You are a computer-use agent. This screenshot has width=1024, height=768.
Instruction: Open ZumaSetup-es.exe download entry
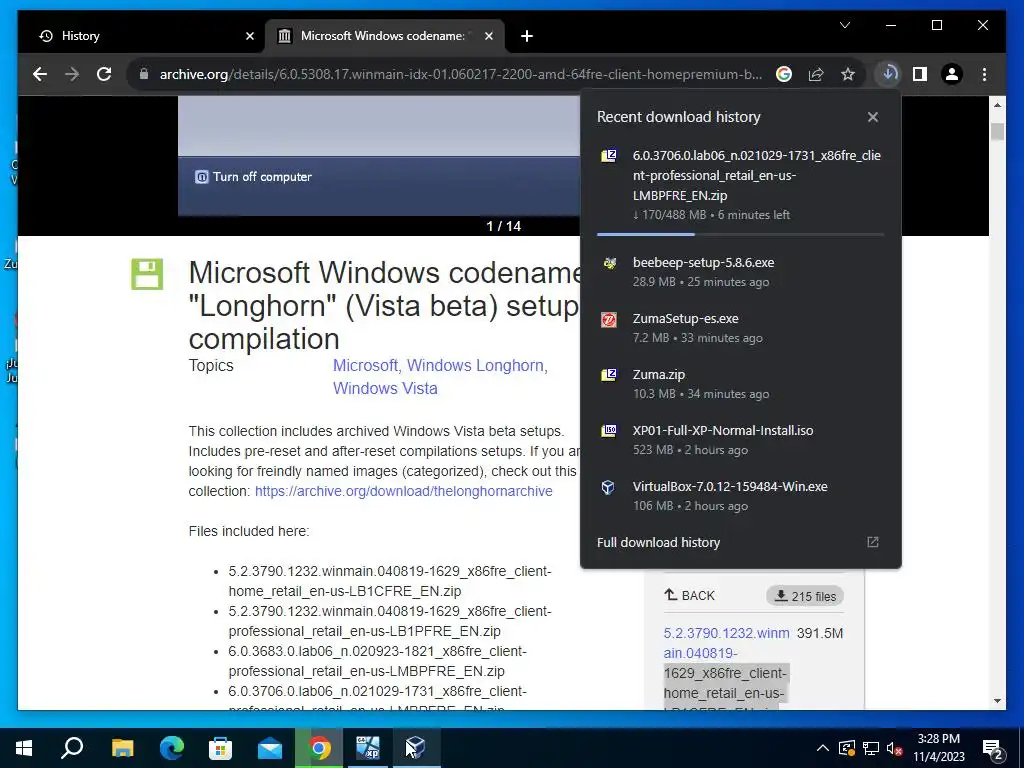coord(741,328)
